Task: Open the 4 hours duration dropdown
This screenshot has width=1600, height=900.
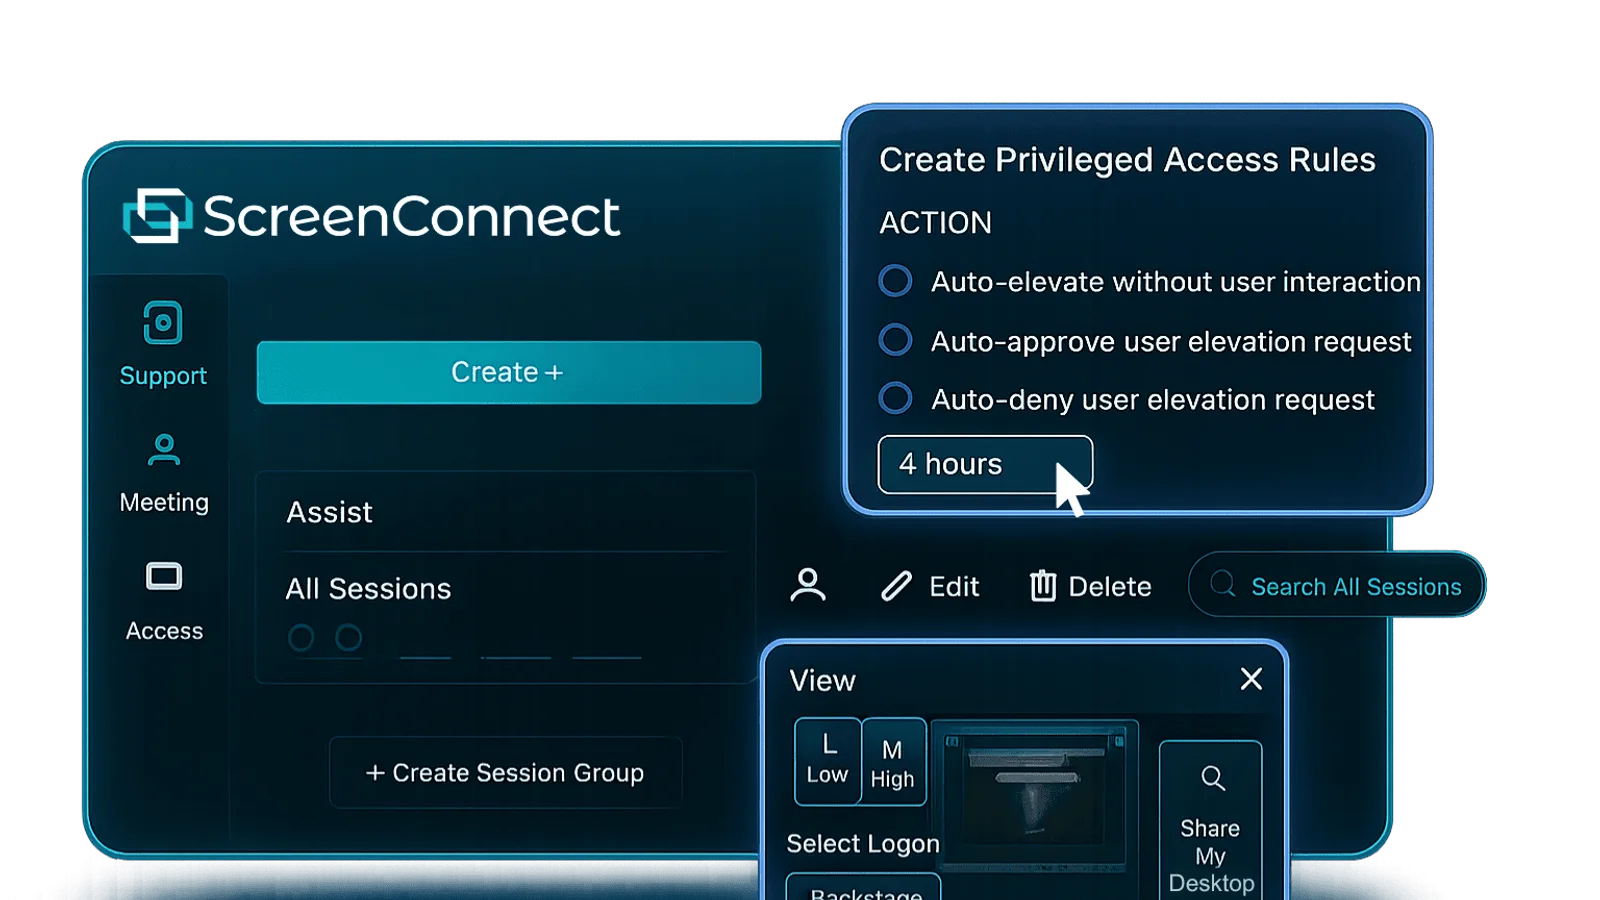Action: pos(985,464)
